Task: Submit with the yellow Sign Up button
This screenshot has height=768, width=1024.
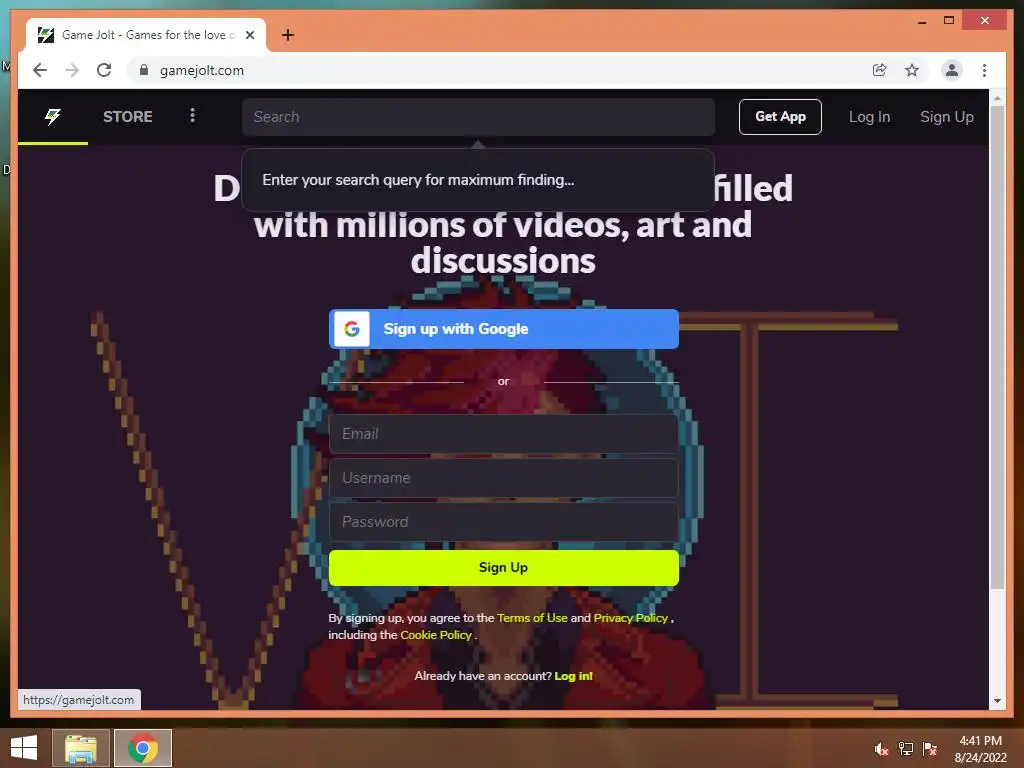Action: pos(504,568)
